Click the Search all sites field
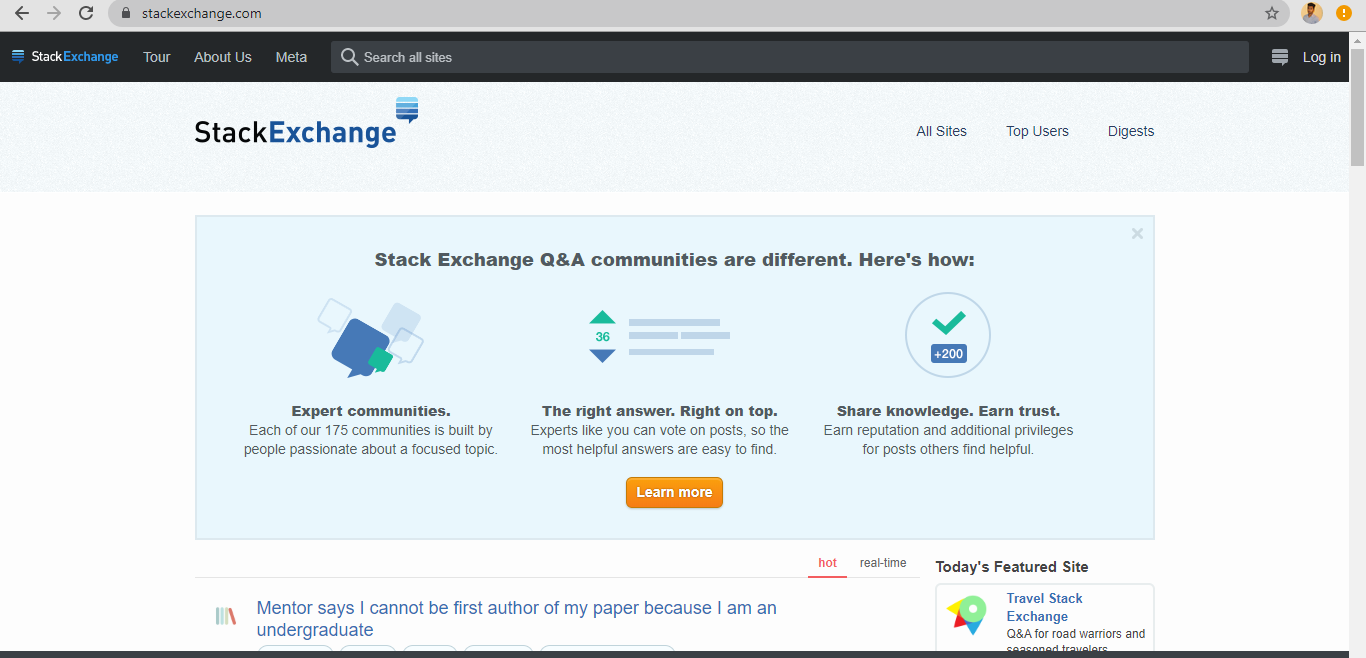 click(x=790, y=57)
